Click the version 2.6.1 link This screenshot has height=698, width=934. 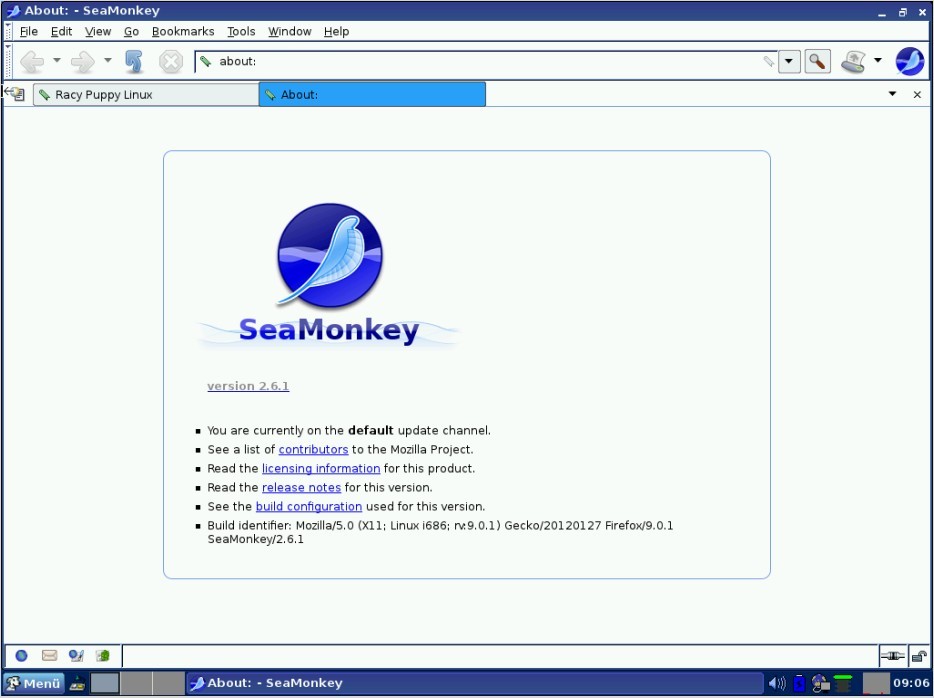pos(248,386)
